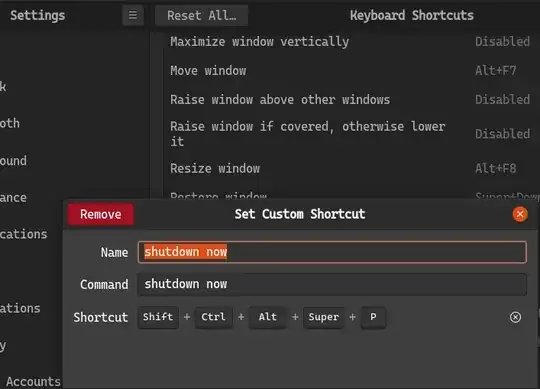Close the Set Custom Shortcut dialog
540x389 pixels.
coord(520,214)
